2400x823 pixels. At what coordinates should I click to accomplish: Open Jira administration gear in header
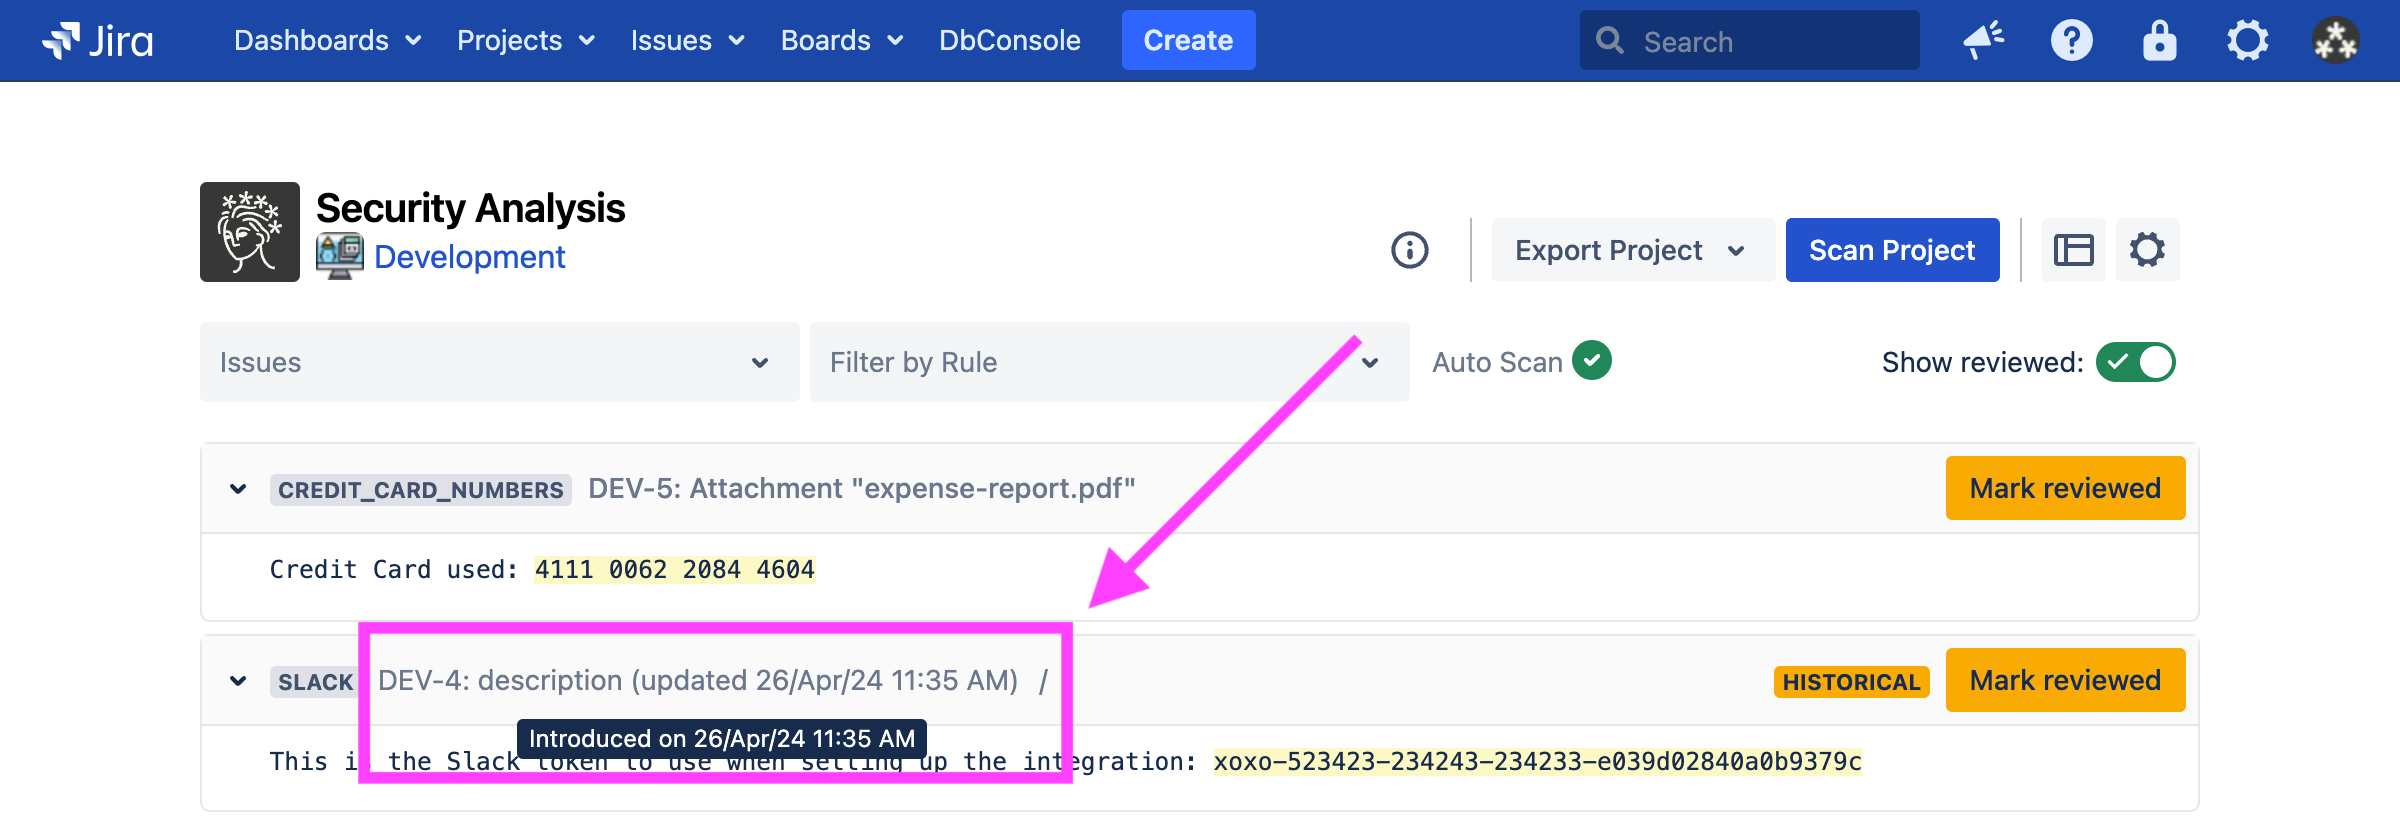tap(2247, 41)
